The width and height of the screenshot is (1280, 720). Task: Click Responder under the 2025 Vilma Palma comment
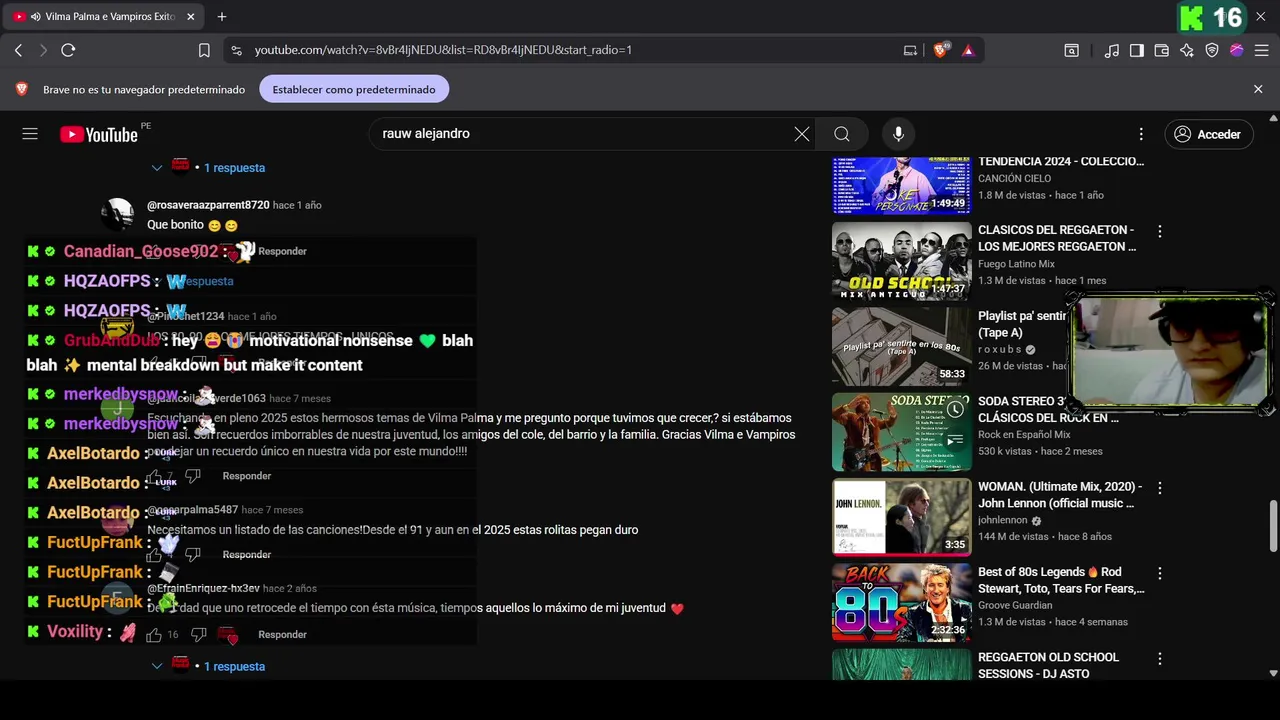point(247,476)
